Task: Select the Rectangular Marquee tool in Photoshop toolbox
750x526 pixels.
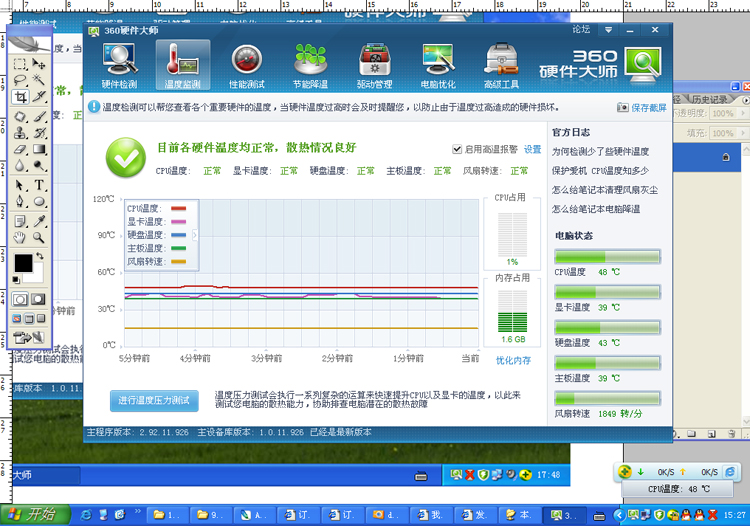Action: pos(20,64)
